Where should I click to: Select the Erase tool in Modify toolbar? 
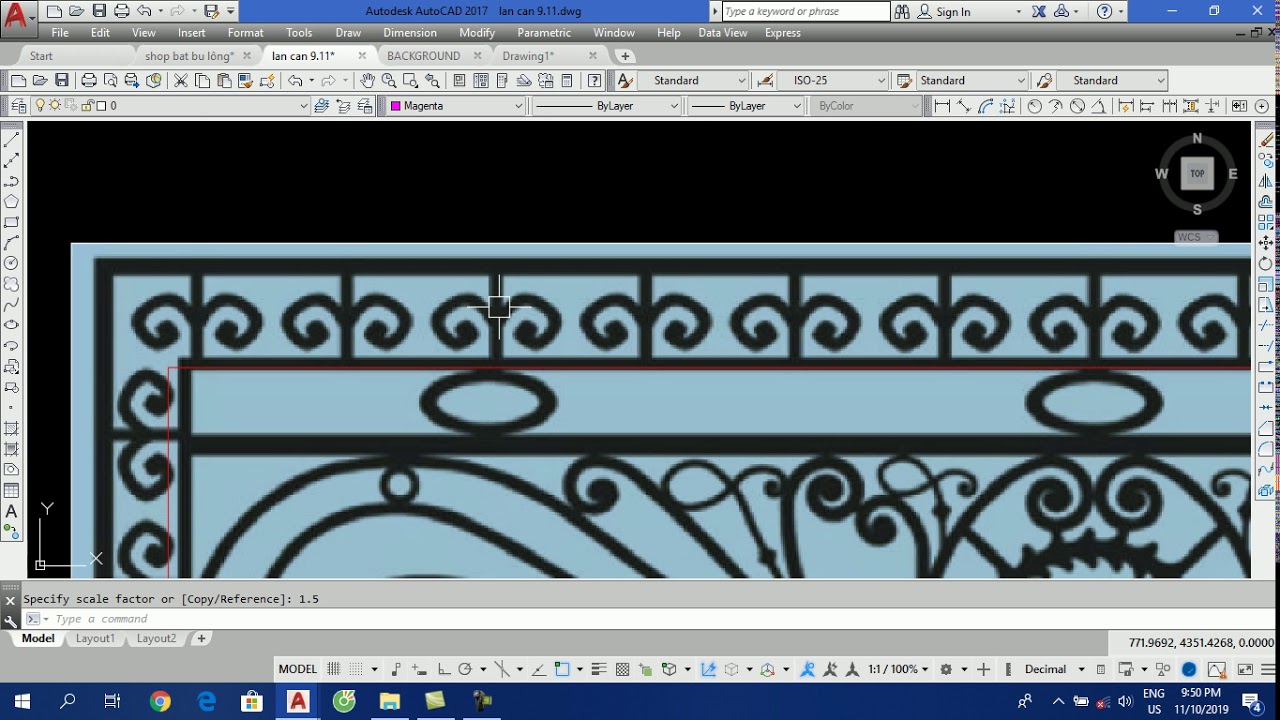pyautogui.click(x=1266, y=140)
